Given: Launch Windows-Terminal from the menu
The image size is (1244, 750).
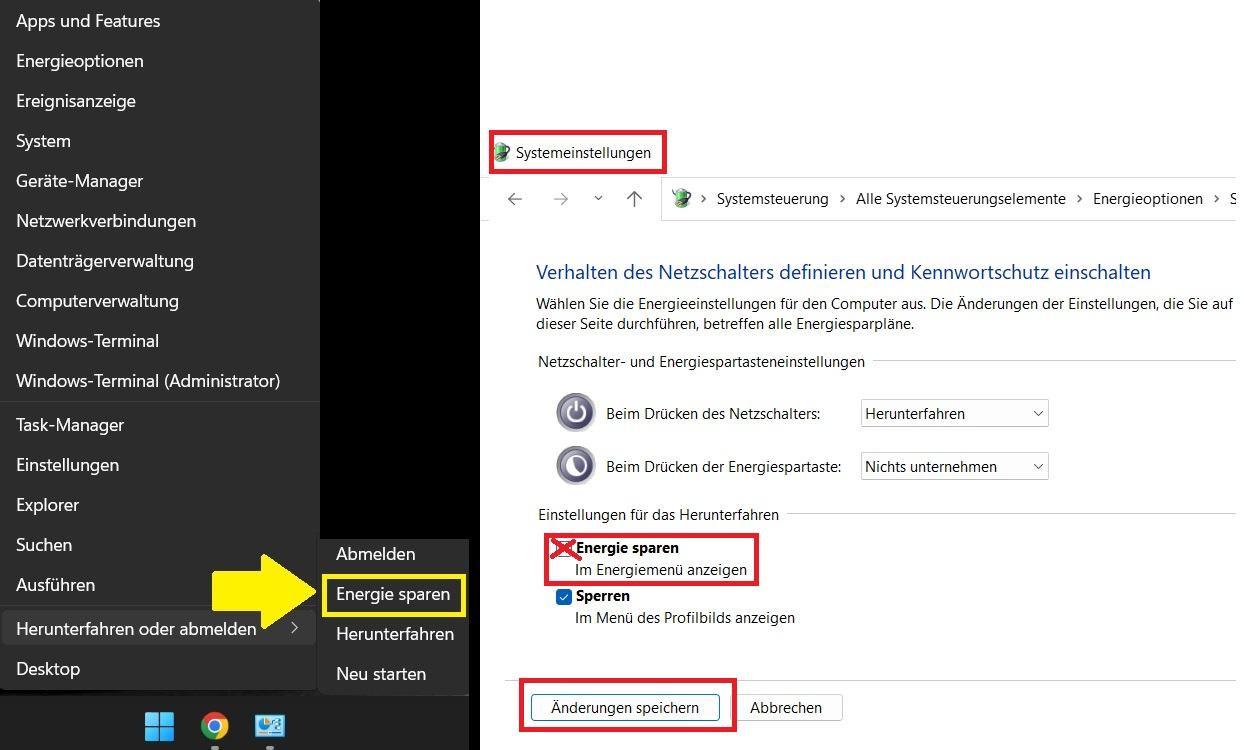Looking at the screenshot, I should (x=160, y=341).
